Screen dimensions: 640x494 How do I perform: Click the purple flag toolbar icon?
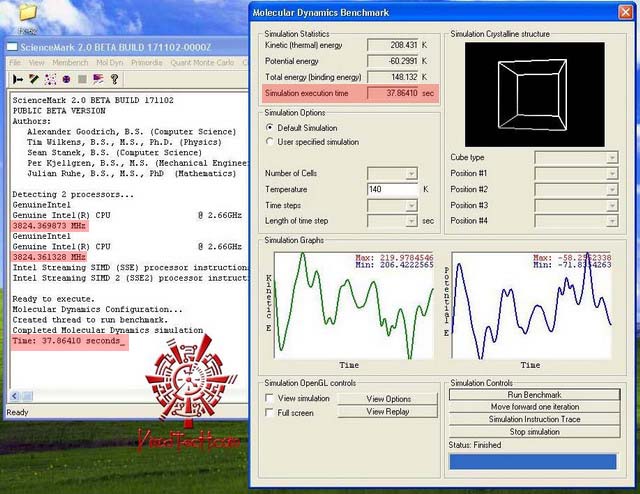point(98,79)
